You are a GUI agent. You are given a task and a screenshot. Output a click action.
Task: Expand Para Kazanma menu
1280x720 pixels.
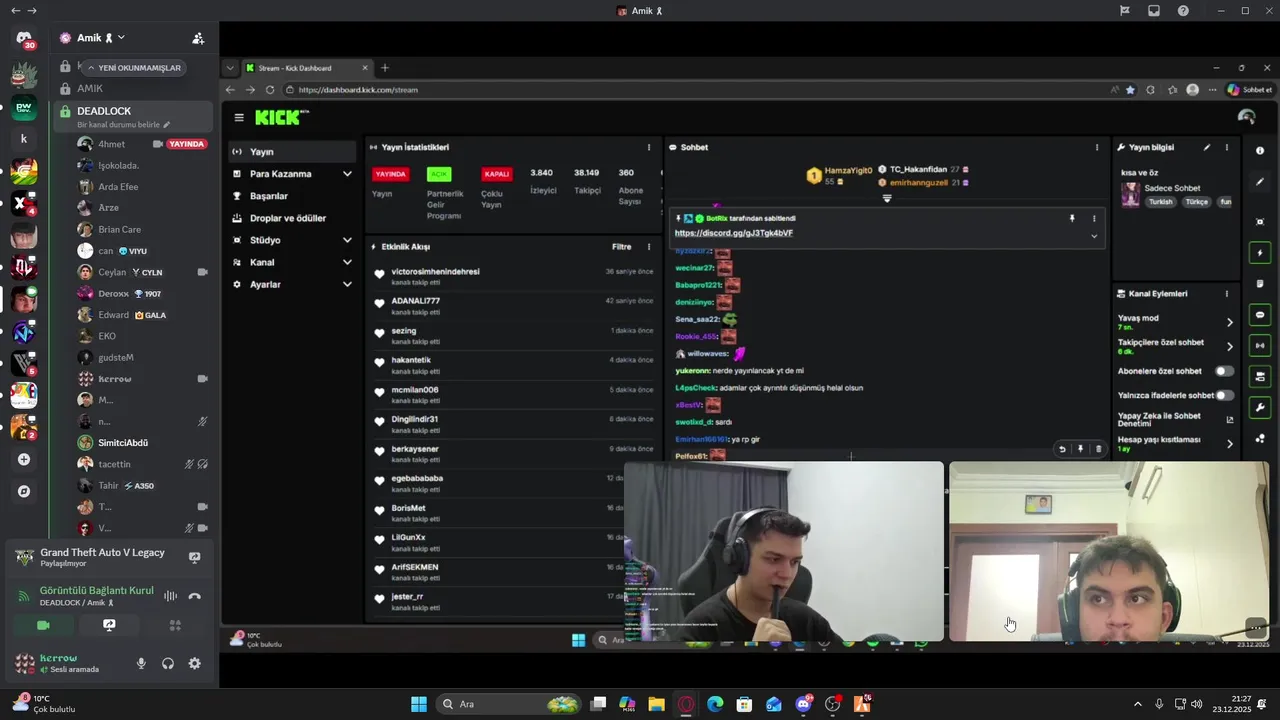point(291,174)
